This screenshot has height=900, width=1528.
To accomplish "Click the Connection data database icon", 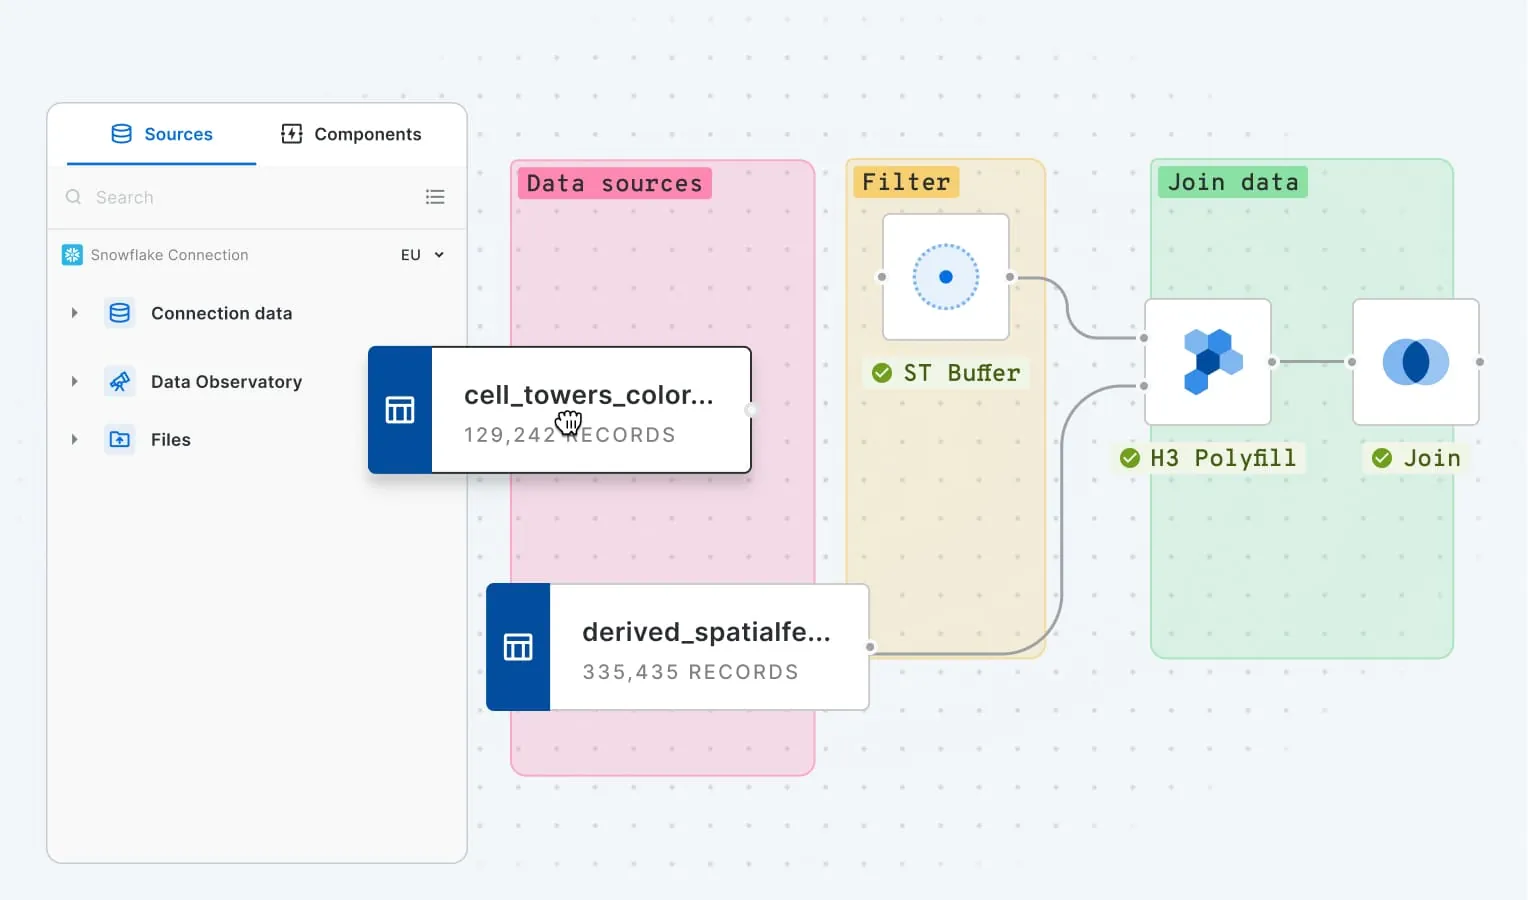I will [x=120, y=313].
